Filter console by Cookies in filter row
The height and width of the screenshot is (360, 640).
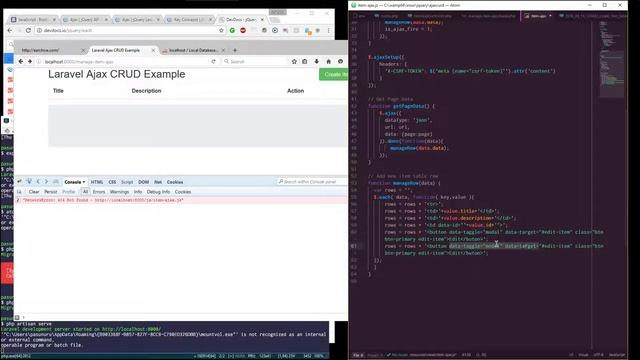pos(183,192)
